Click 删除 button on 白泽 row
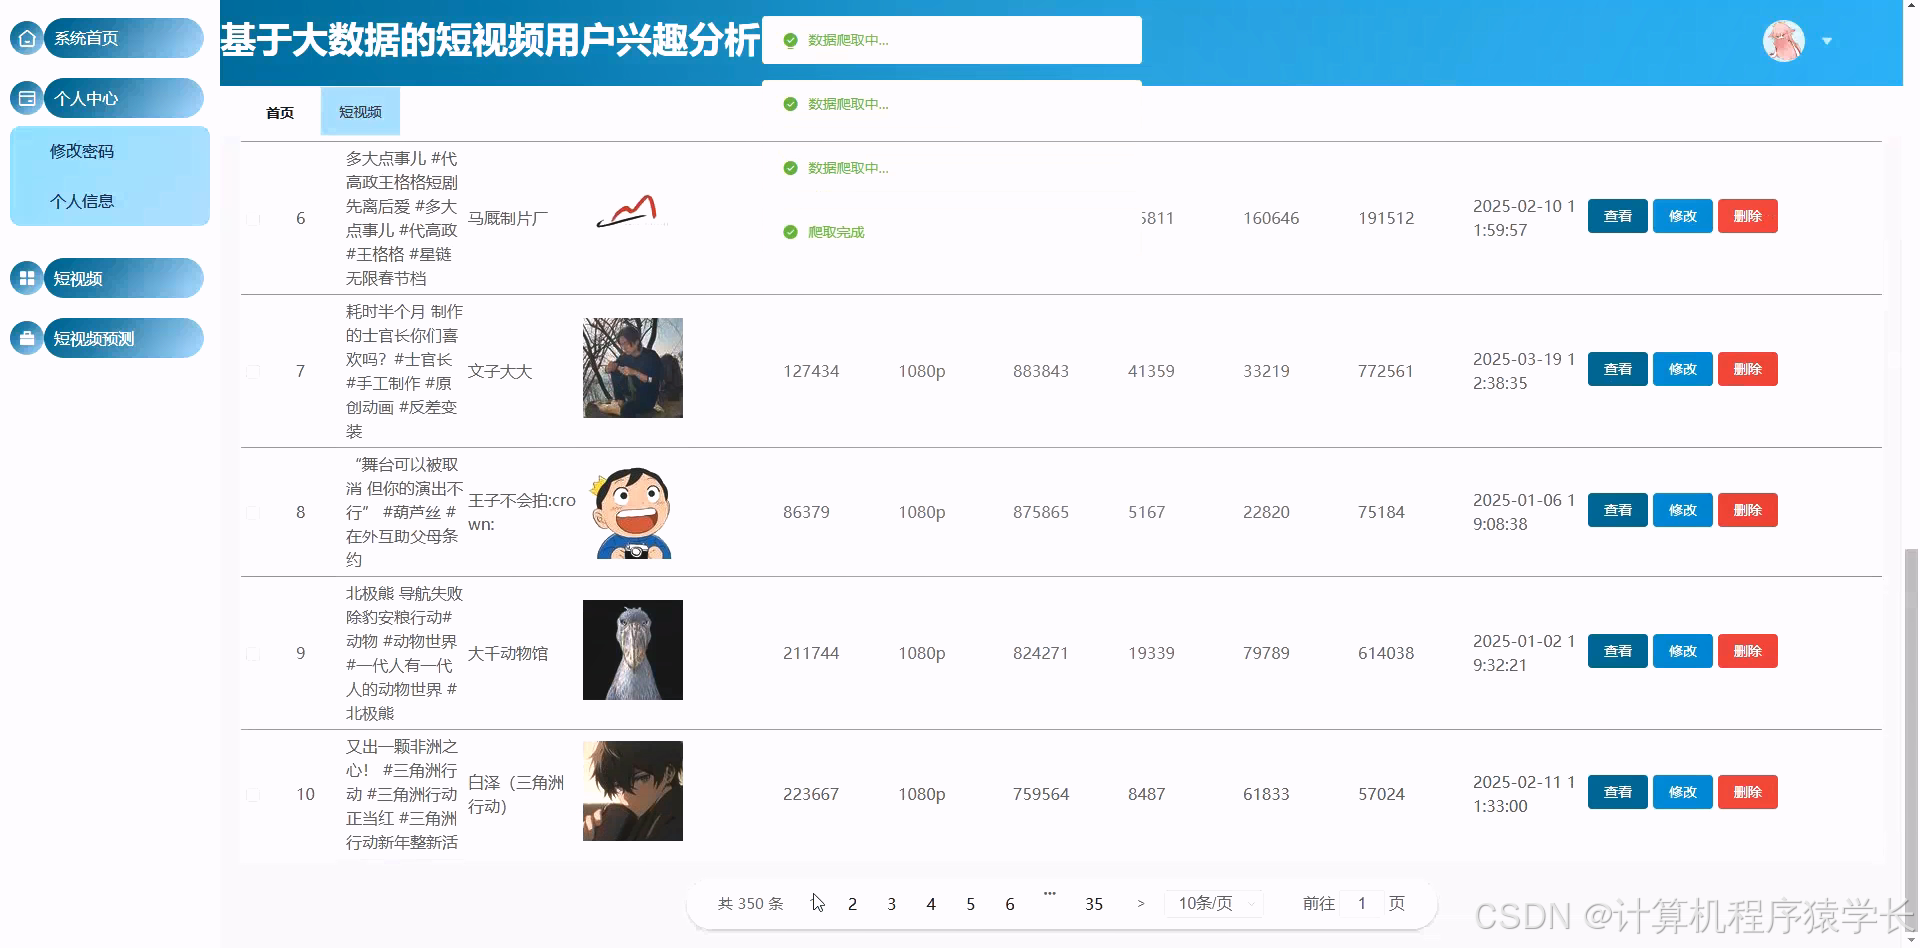 tap(1747, 791)
